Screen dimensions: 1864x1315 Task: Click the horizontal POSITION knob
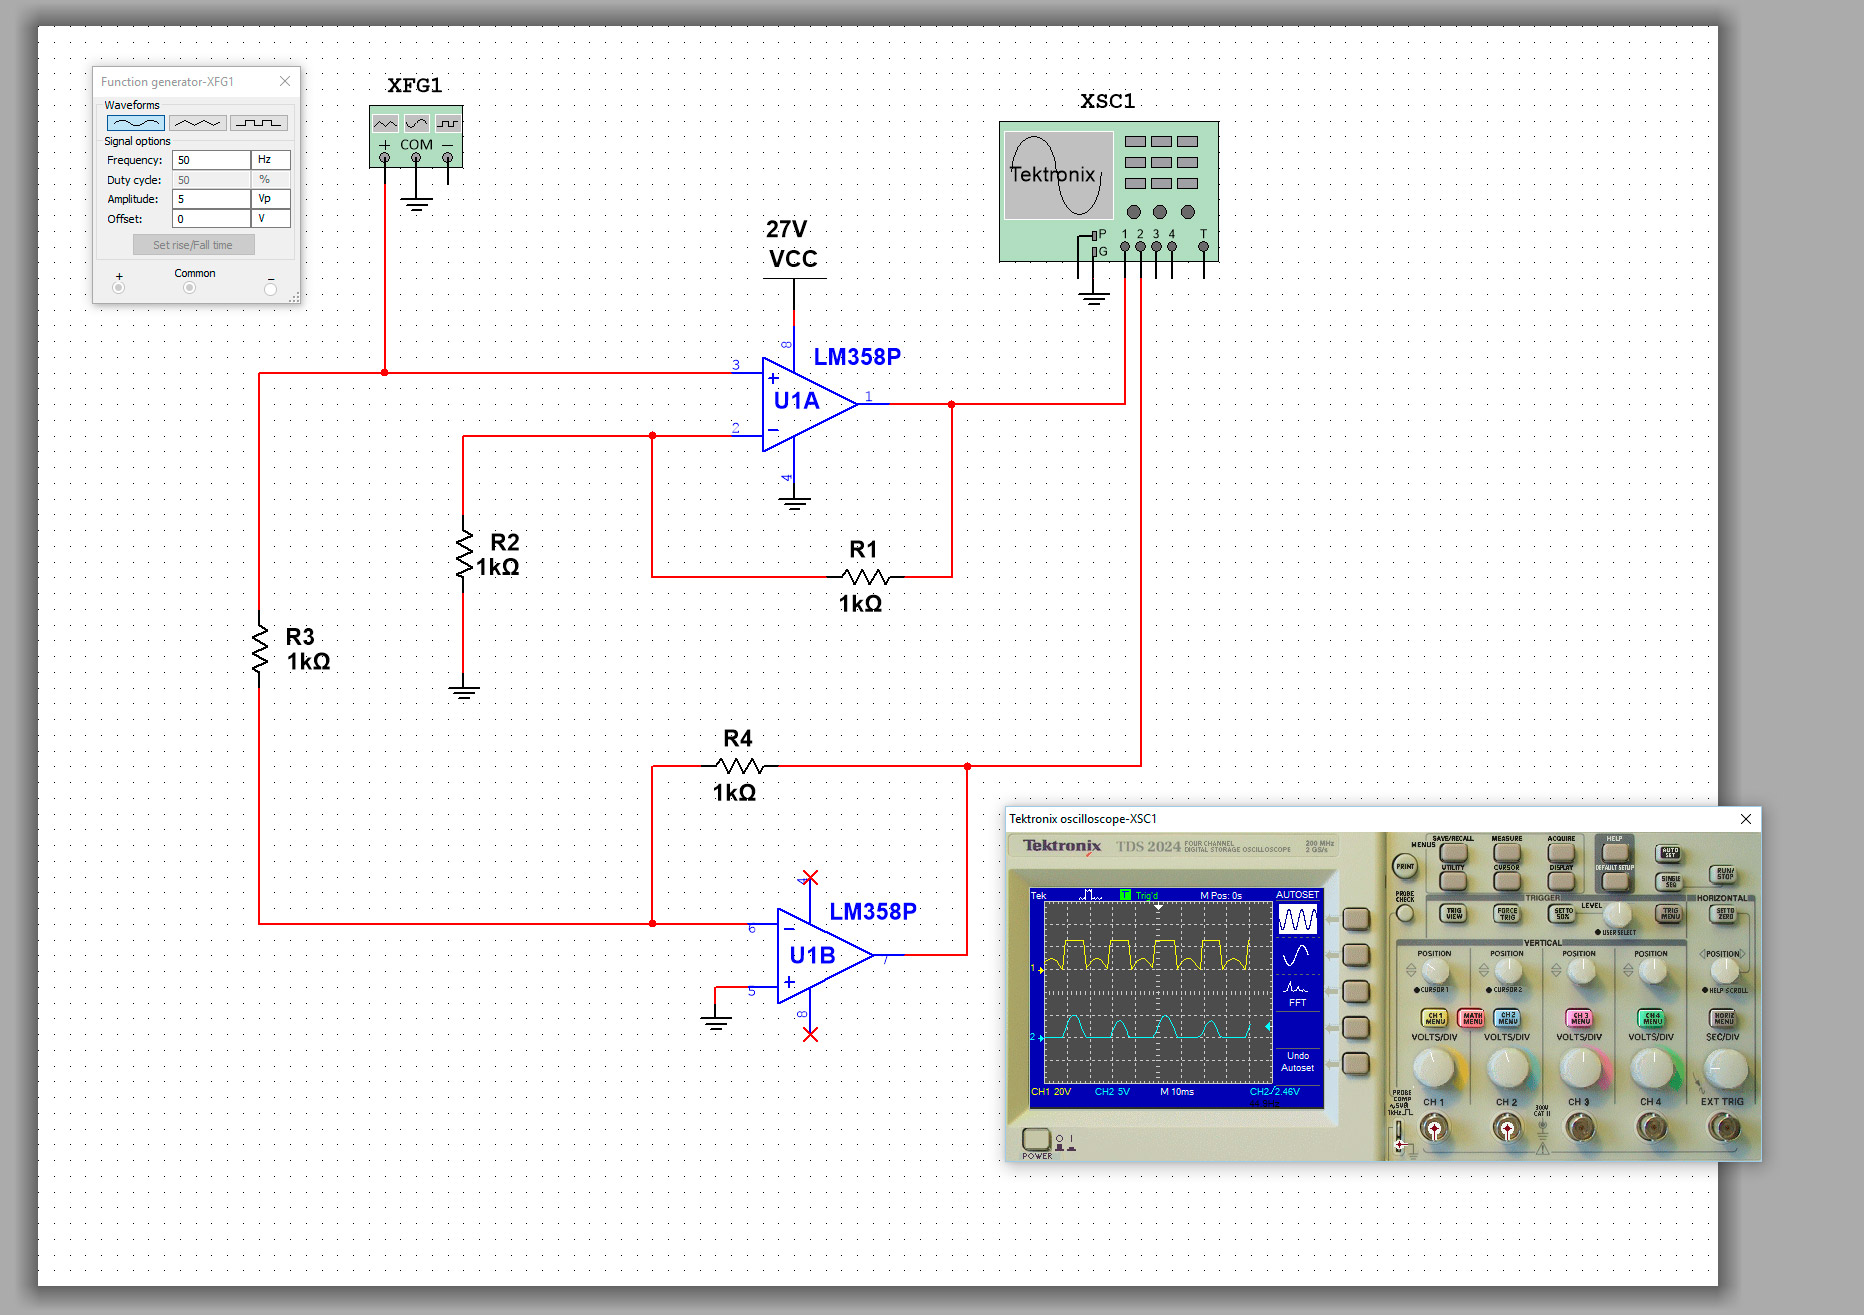(x=1724, y=970)
